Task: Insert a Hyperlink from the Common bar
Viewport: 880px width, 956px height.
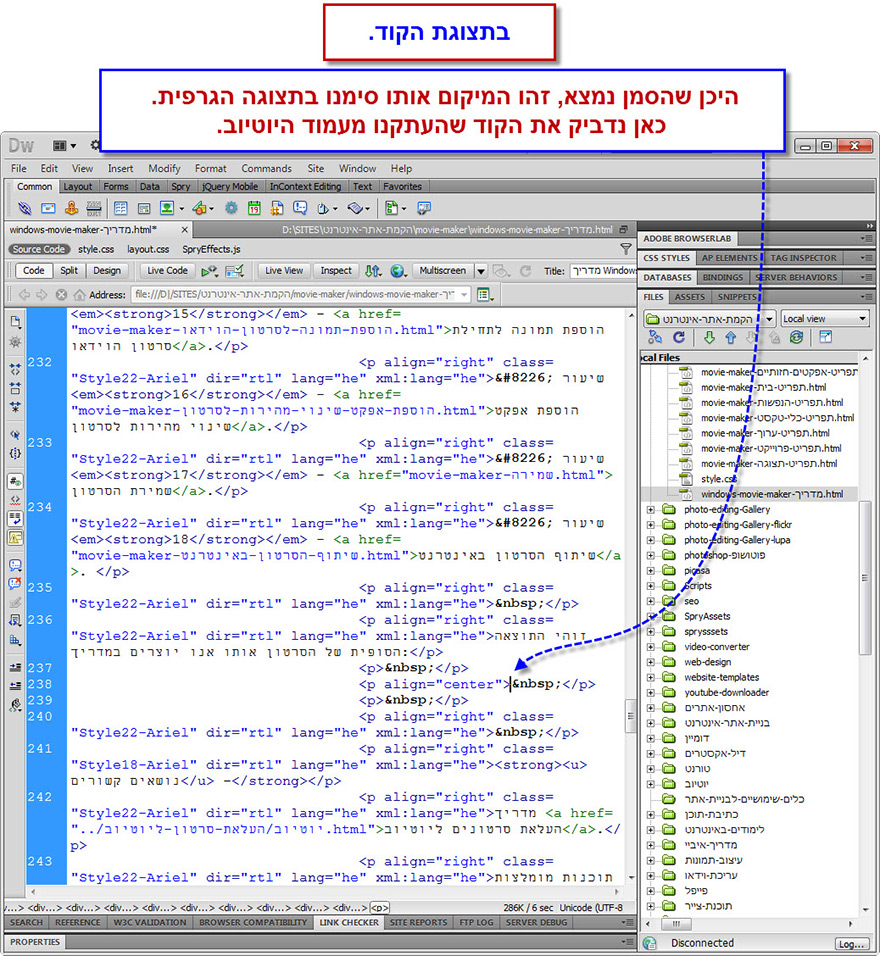Action: [24, 209]
